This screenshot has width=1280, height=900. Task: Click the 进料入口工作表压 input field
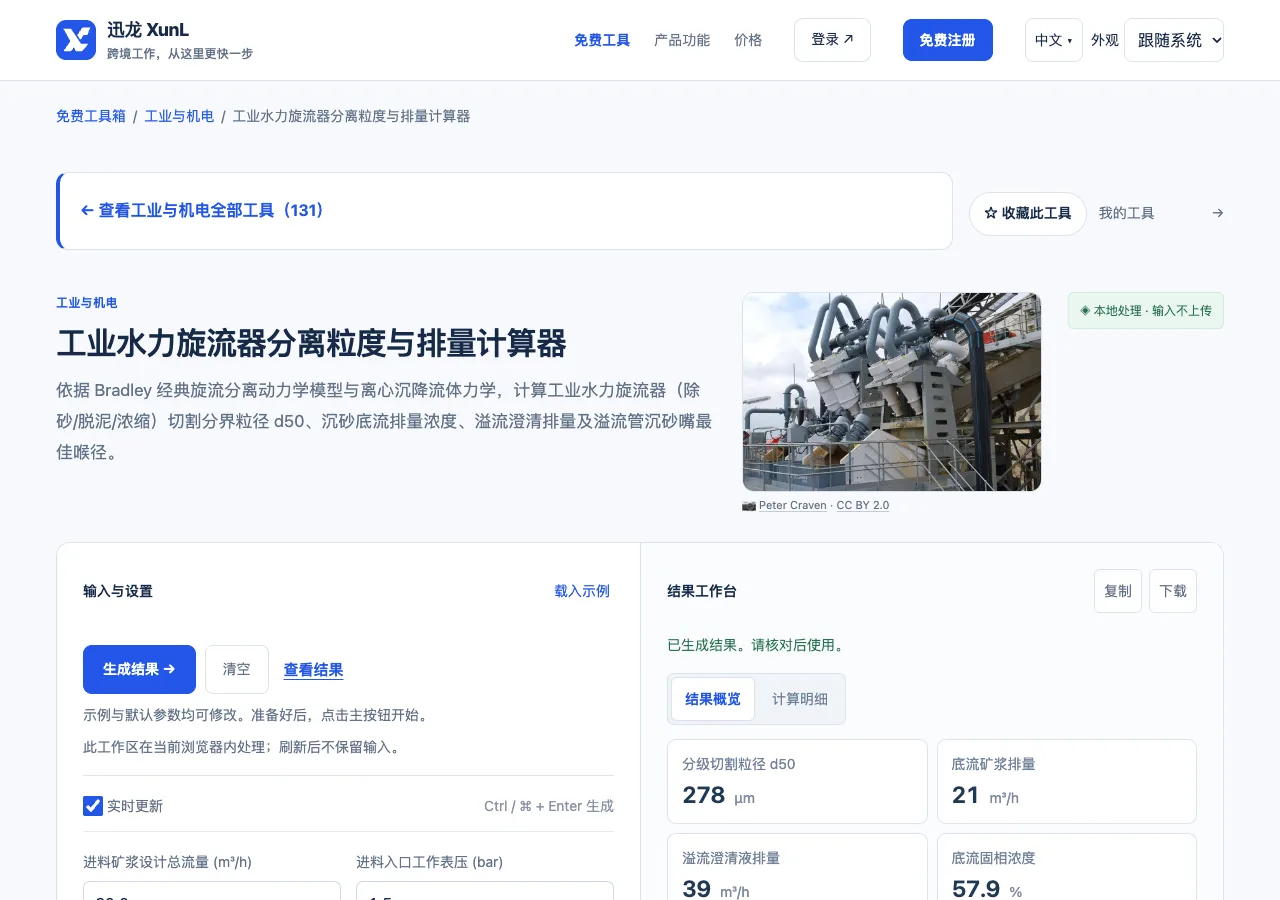click(x=485, y=890)
